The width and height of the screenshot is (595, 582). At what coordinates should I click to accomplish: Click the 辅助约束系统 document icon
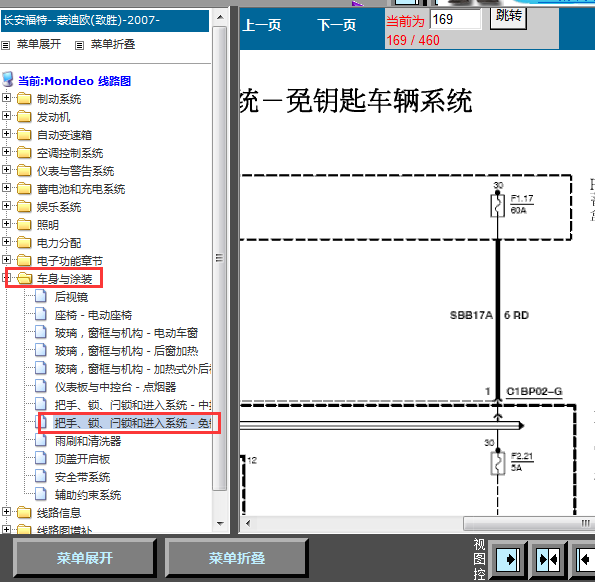[x=41, y=494]
